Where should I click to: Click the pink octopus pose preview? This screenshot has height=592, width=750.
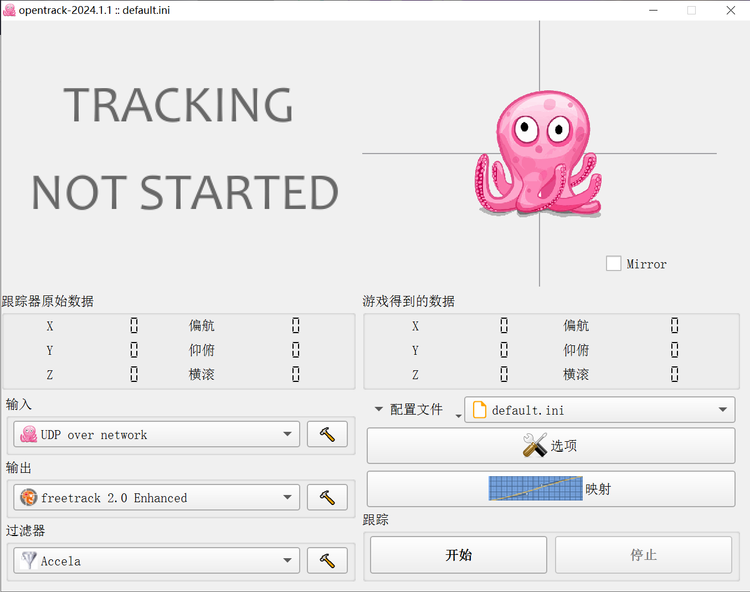point(539,153)
